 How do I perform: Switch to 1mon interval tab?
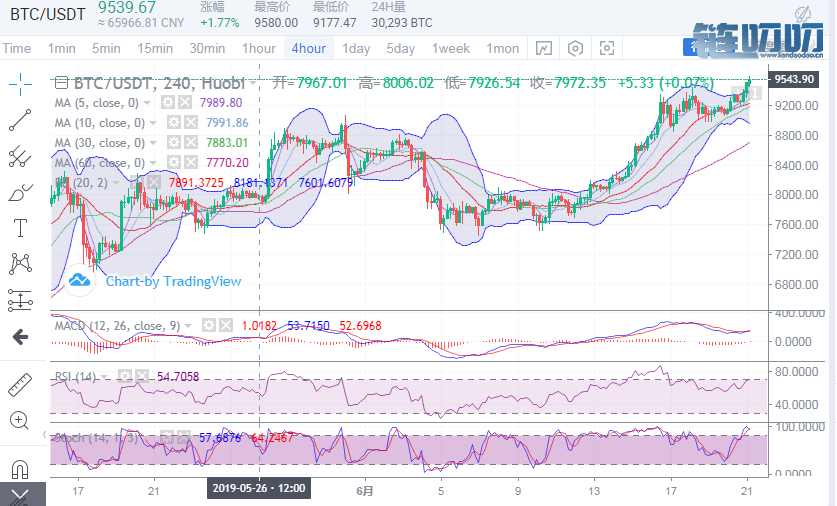[502, 49]
